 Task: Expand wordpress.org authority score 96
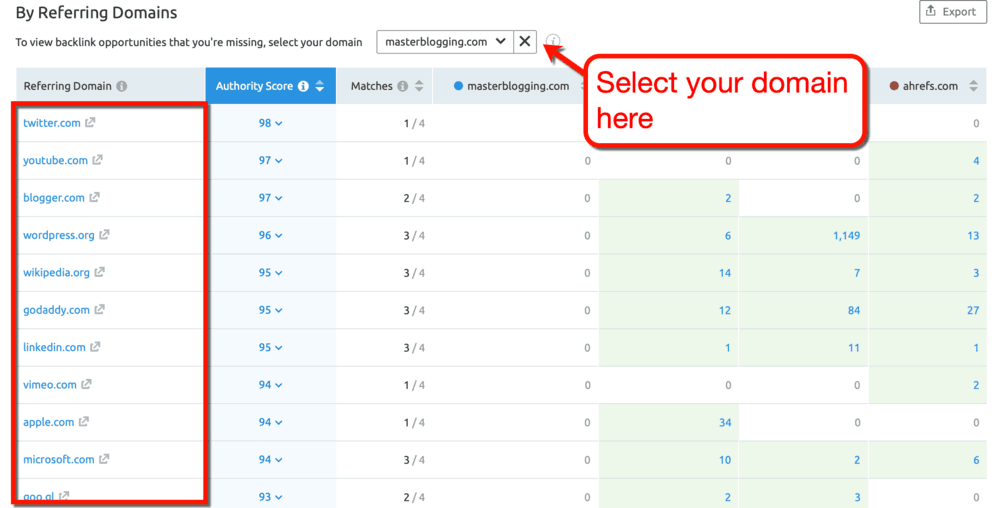click(x=270, y=235)
